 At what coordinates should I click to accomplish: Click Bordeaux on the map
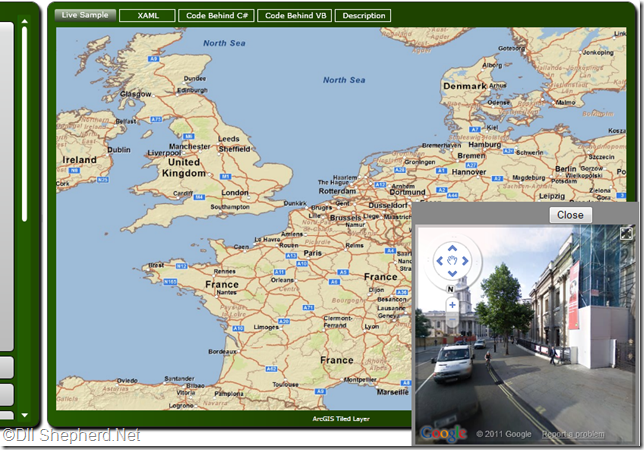(x=222, y=352)
